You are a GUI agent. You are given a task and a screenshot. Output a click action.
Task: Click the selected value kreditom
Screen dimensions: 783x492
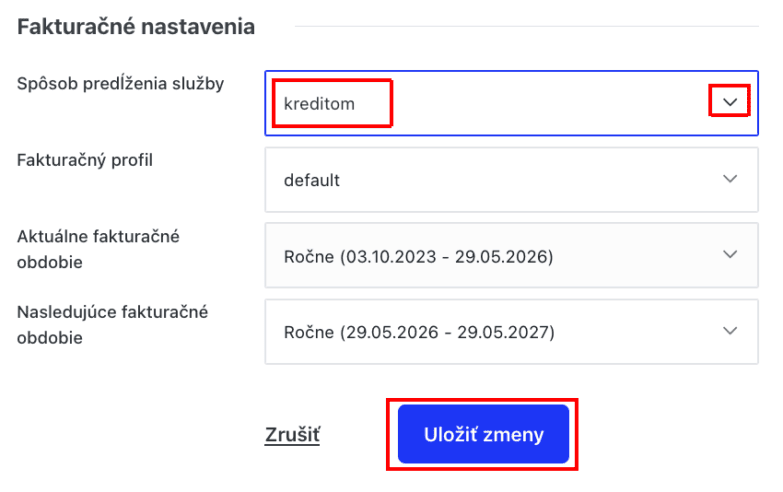pos(319,103)
